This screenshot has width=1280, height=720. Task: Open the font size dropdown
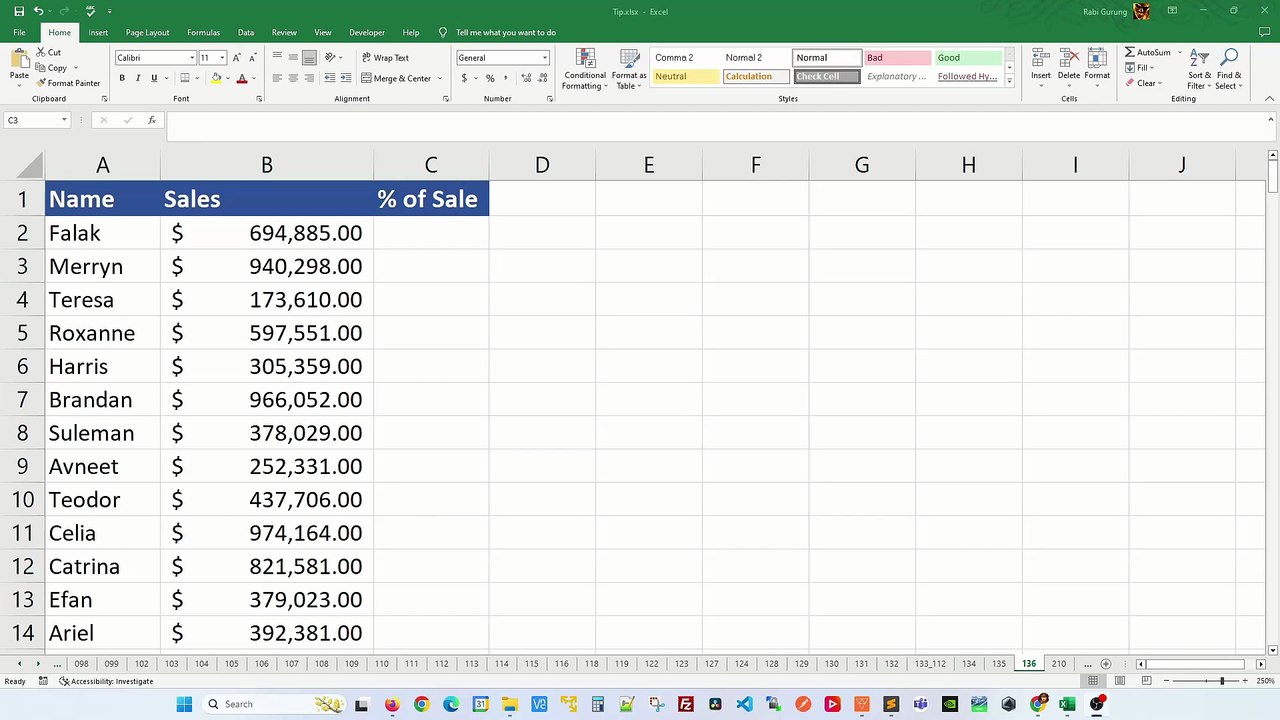point(222,58)
